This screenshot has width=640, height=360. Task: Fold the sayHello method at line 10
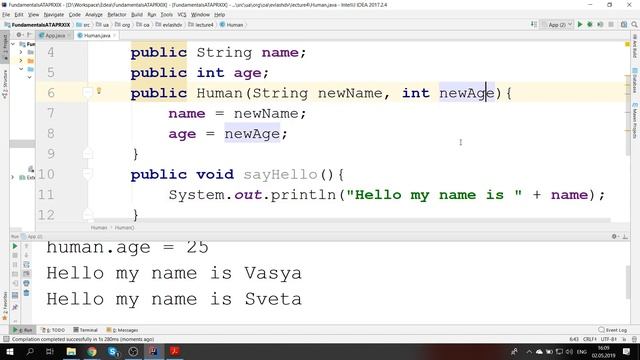[x=87, y=174]
